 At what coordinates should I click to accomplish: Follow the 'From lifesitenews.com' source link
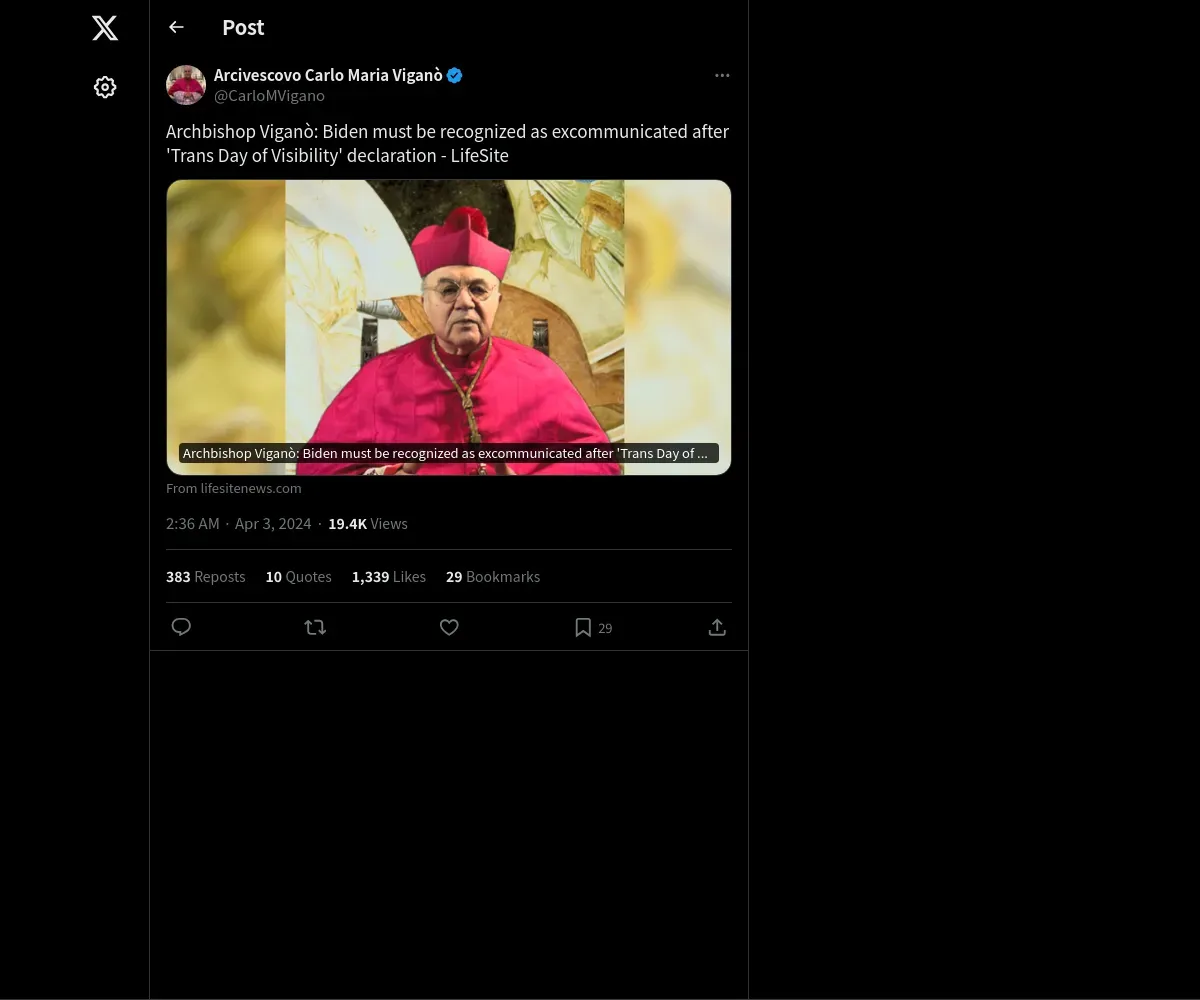coord(234,488)
